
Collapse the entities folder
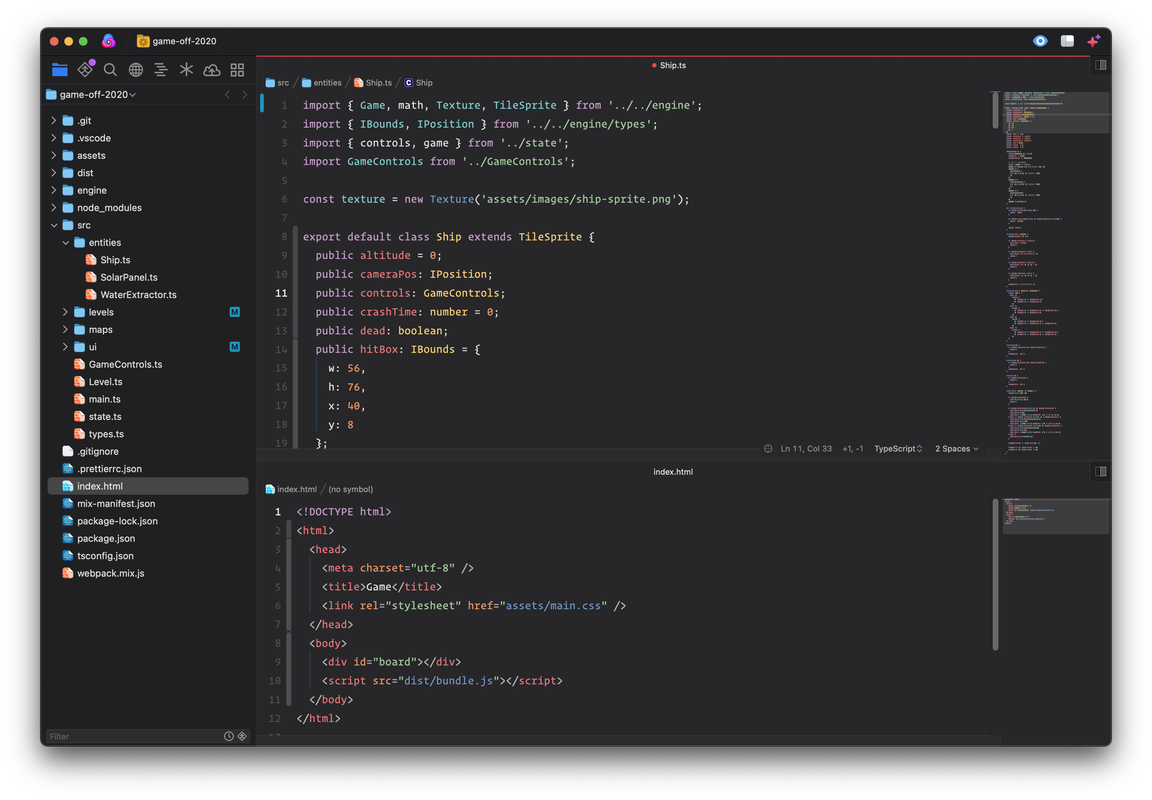65,242
